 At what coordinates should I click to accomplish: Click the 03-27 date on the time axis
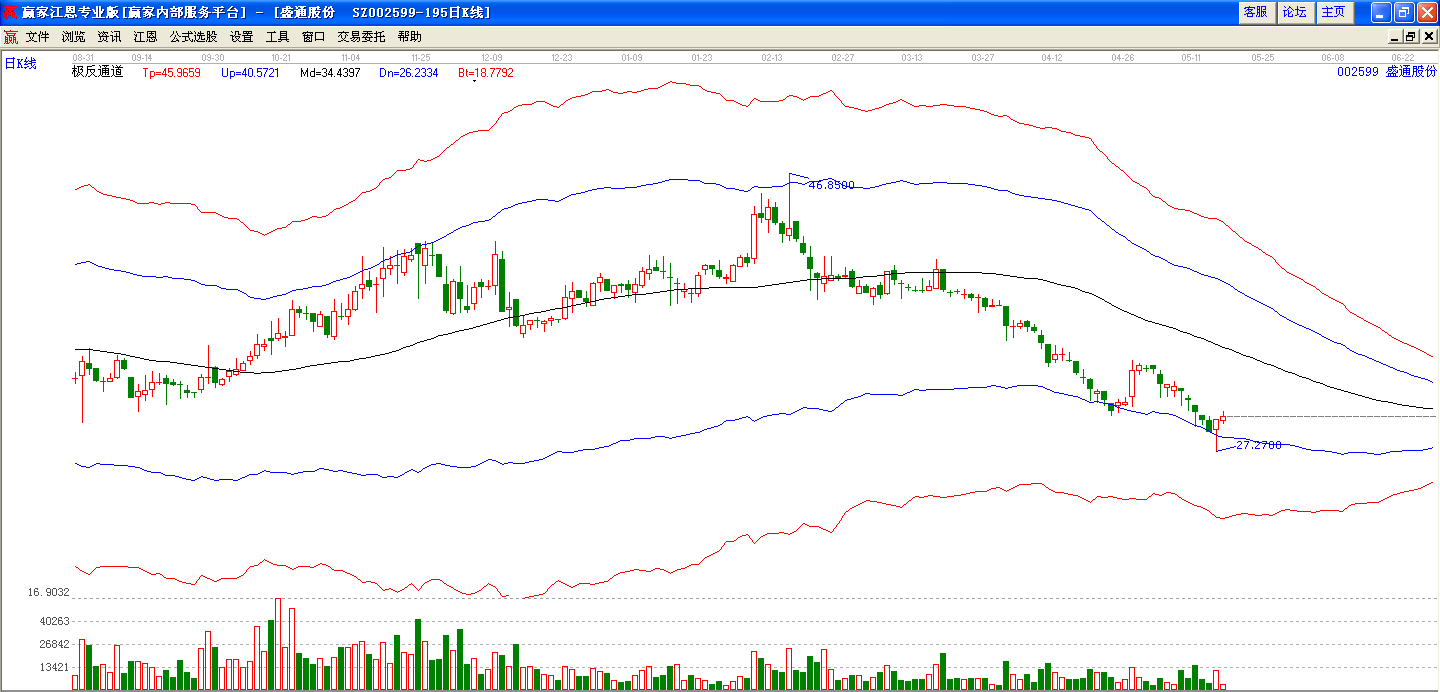pos(983,58)
